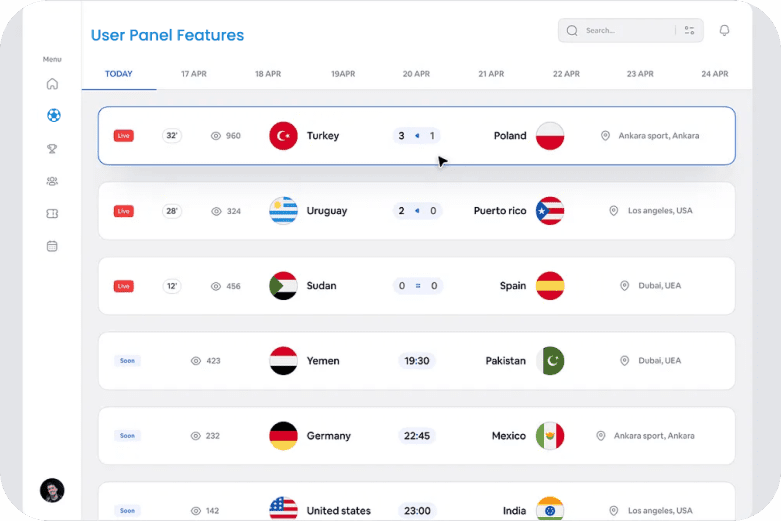Click the Uruguay flag icon

click(x=283, y=211)
